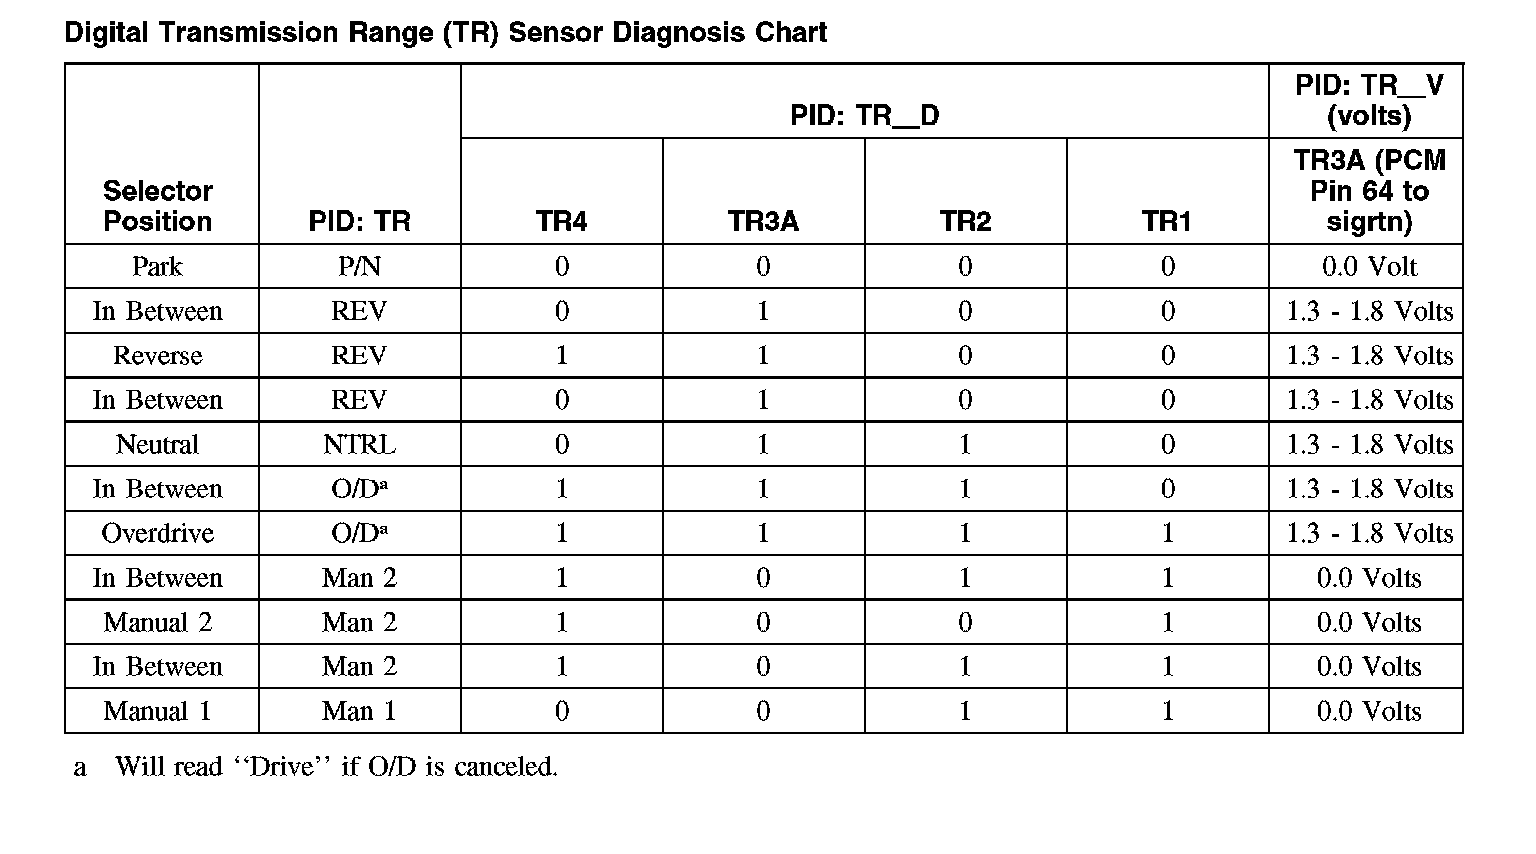Select the NTRL PID value cell
1536x854 pixels.
point(359,444)
